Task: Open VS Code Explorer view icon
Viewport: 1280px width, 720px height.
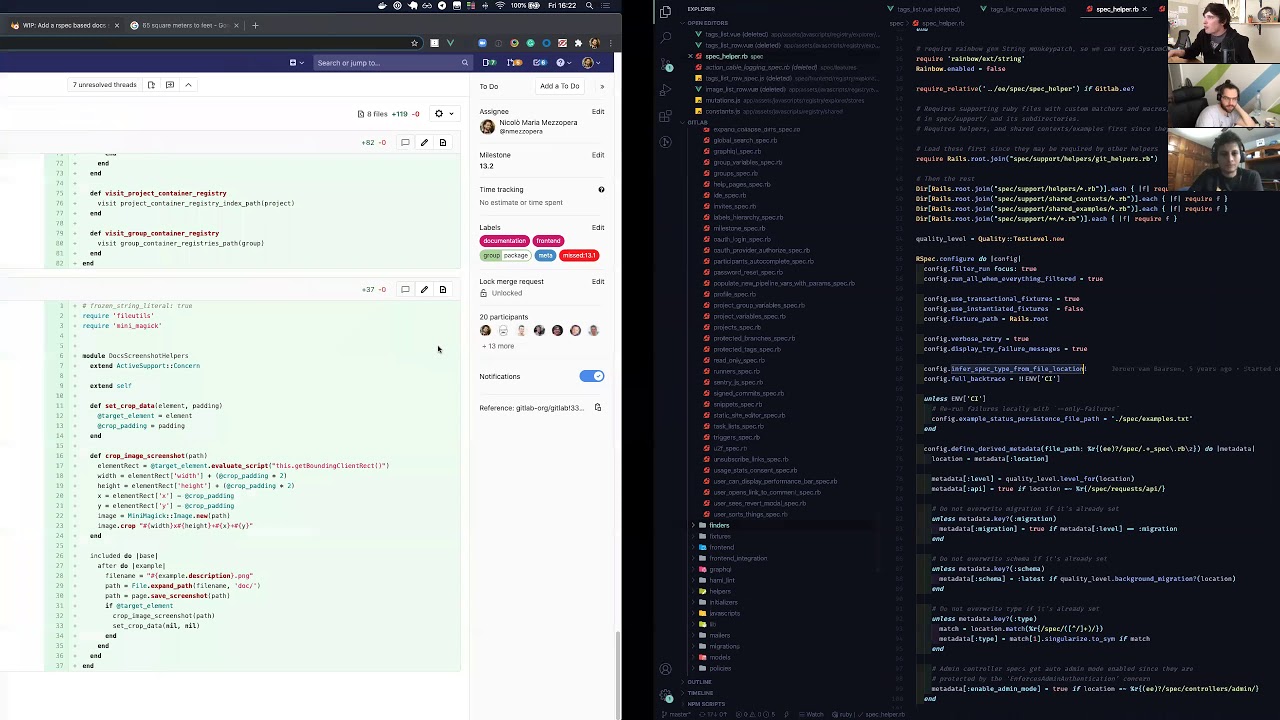Action: (x=666, y=11)
